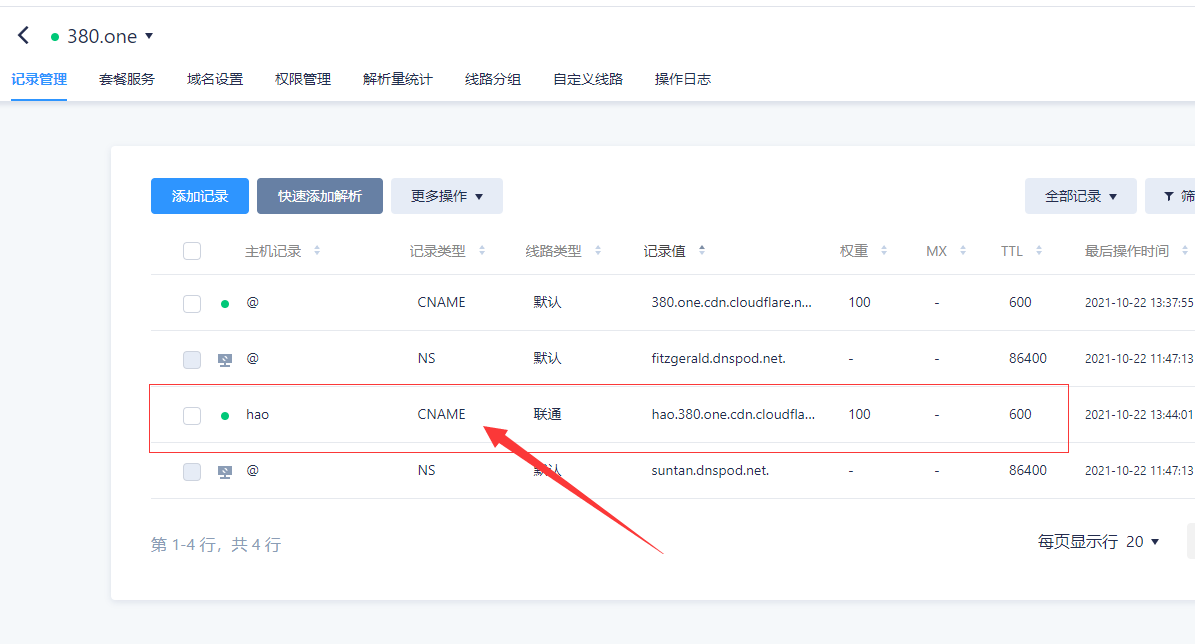Sort by 主机记录 column sort icon

tap(317, 251)
